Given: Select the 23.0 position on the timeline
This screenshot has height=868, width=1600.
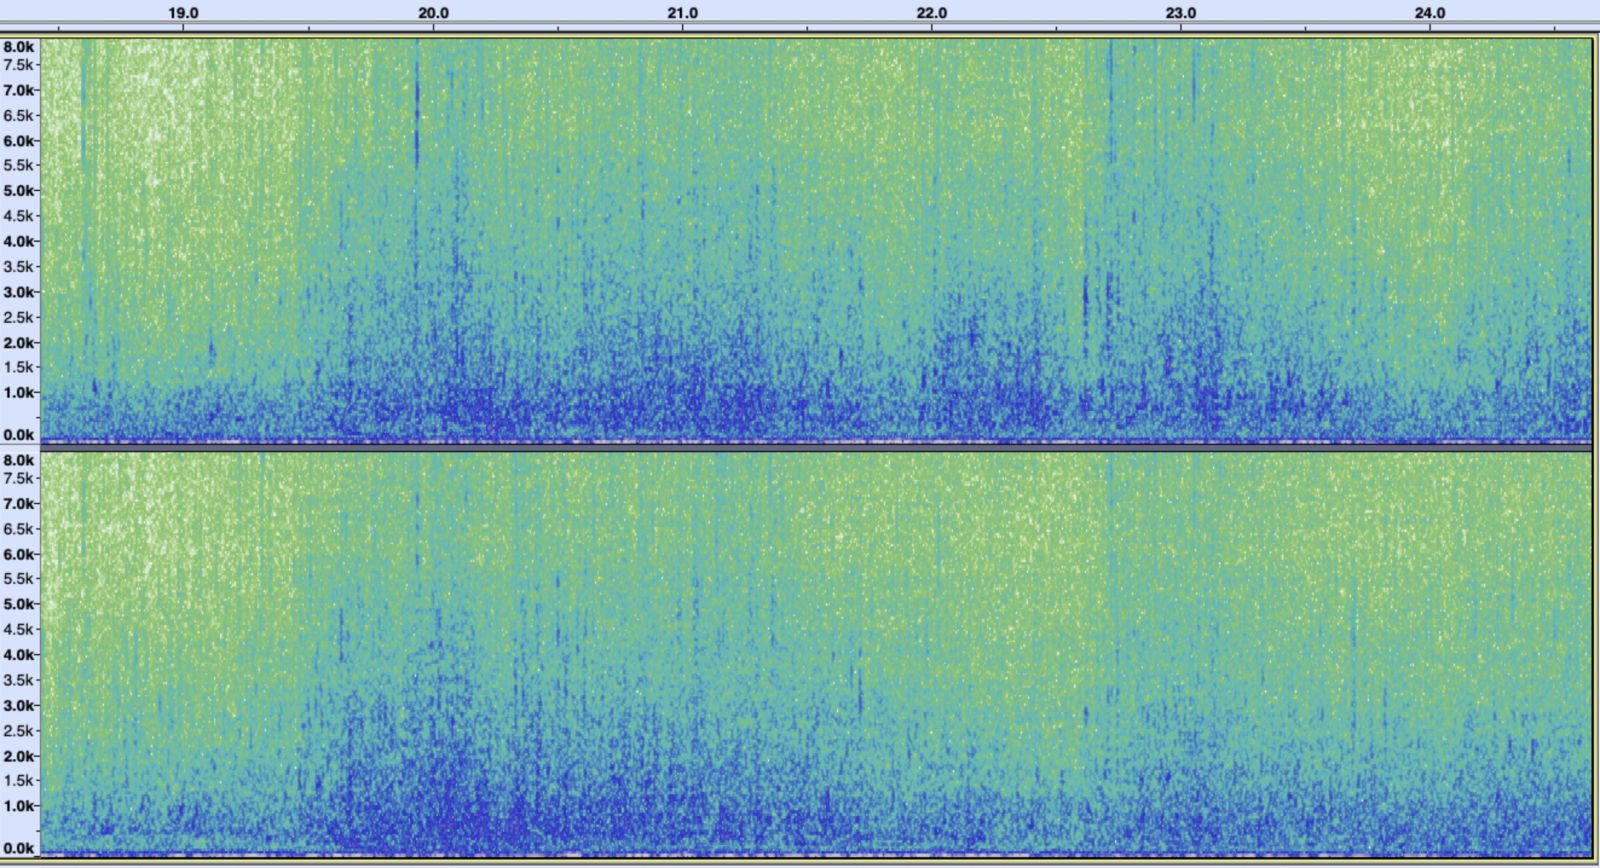Looking at the screenshot, I should point(1181,13).
